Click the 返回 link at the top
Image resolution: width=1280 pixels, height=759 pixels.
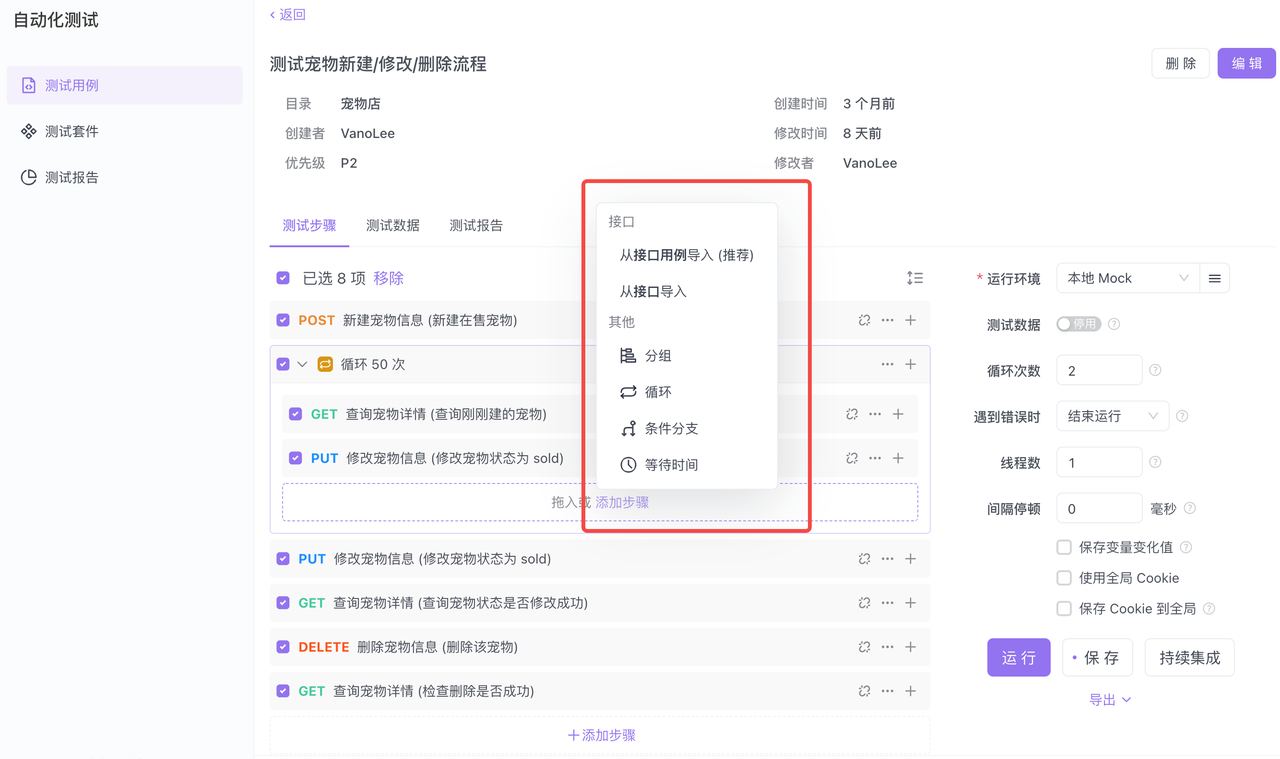coord(287,14)
